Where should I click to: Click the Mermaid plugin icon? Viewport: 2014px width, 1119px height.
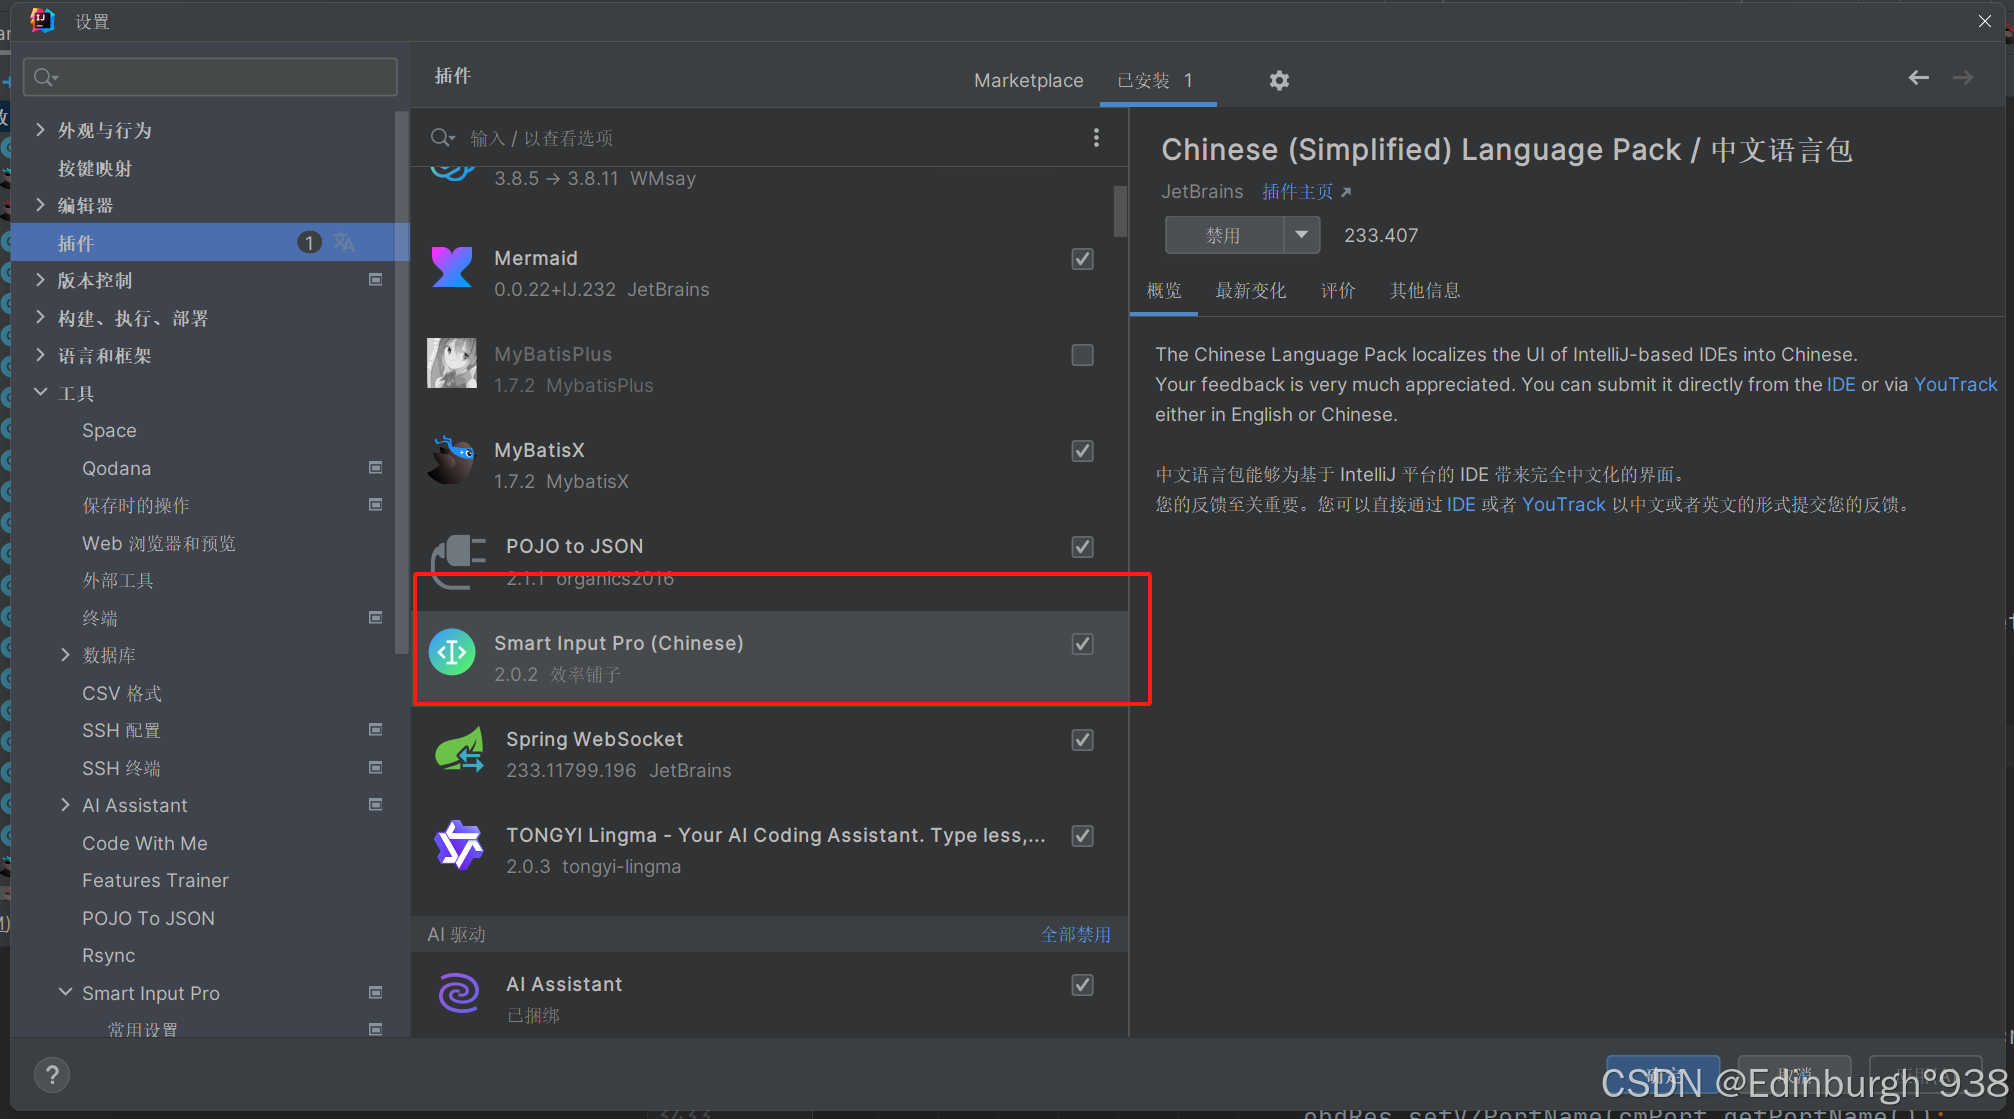(452, 267)
